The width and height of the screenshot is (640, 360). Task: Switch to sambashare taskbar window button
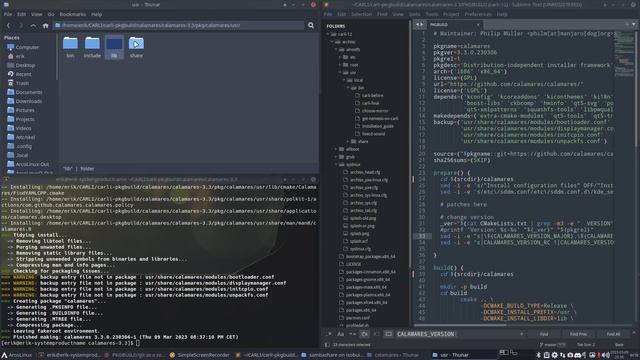tap(332, 355)
